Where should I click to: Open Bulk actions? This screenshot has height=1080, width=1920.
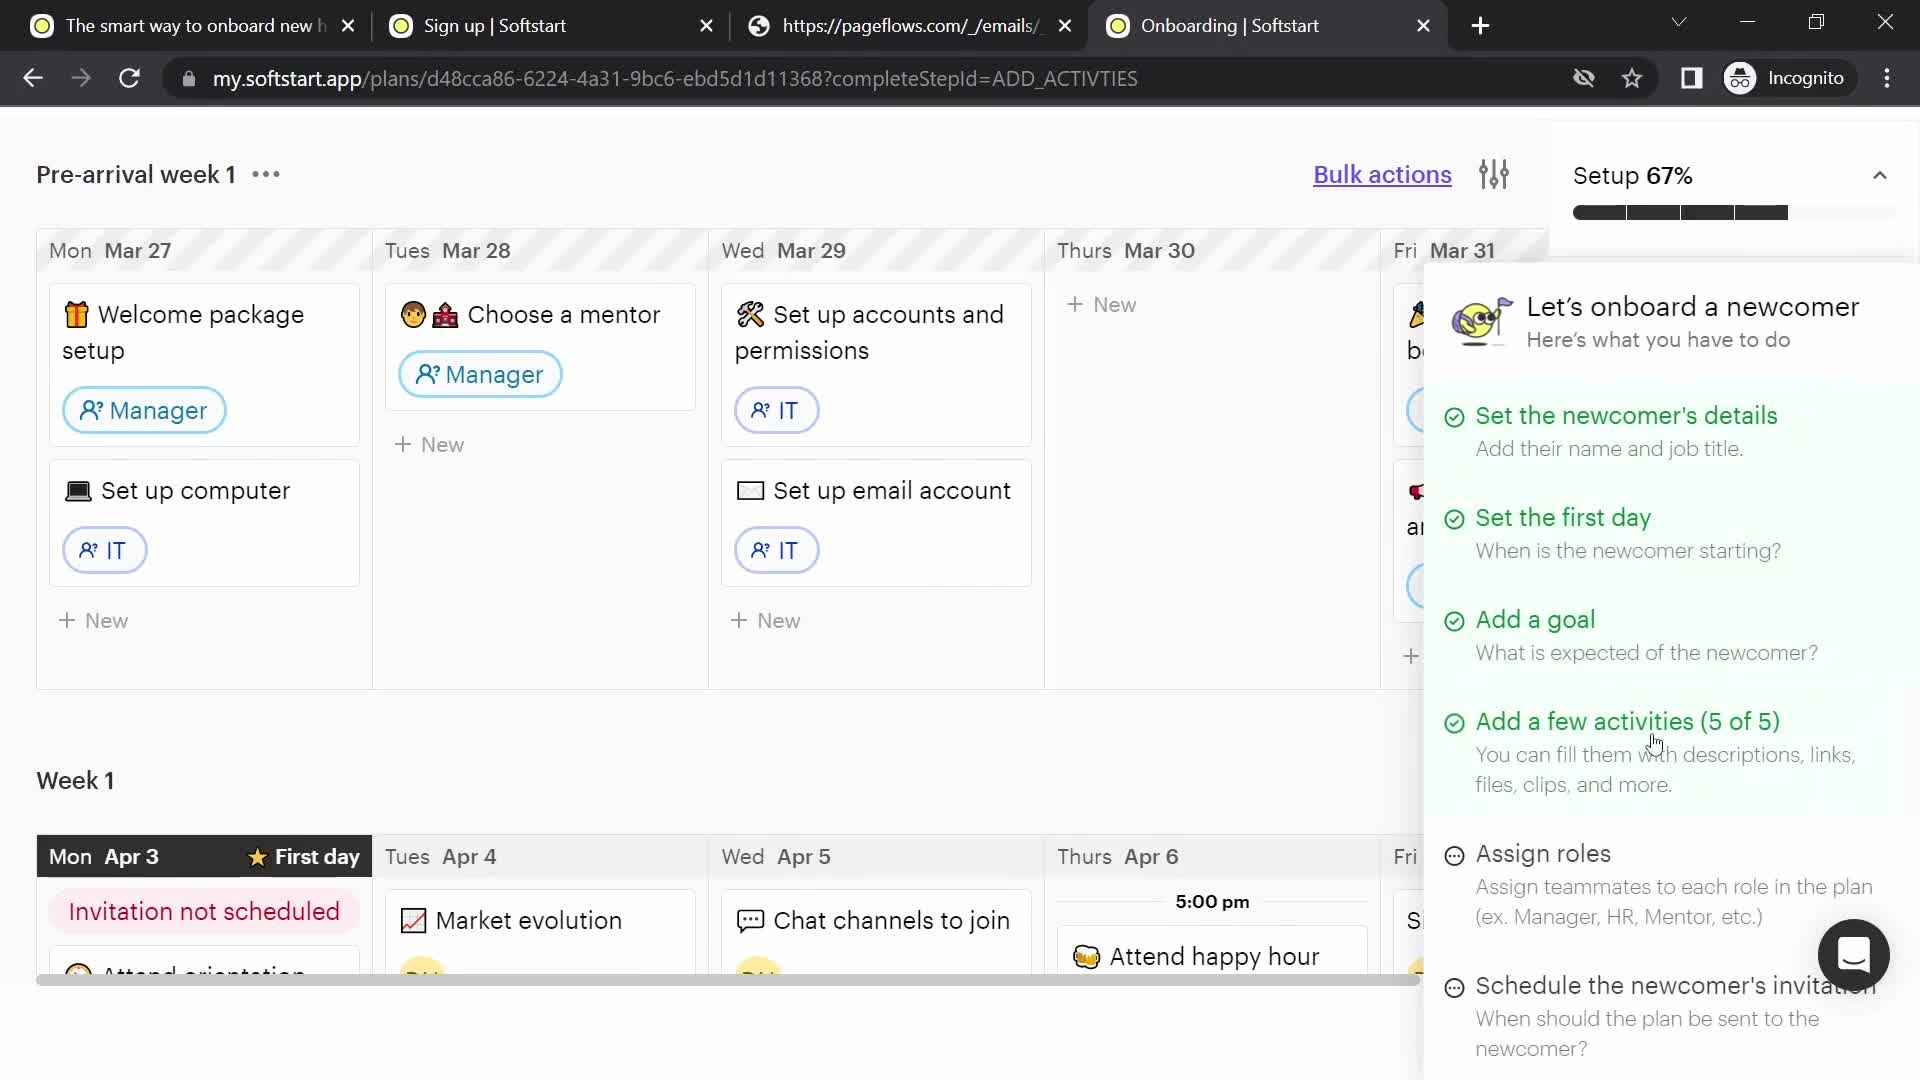(1382, 174)
